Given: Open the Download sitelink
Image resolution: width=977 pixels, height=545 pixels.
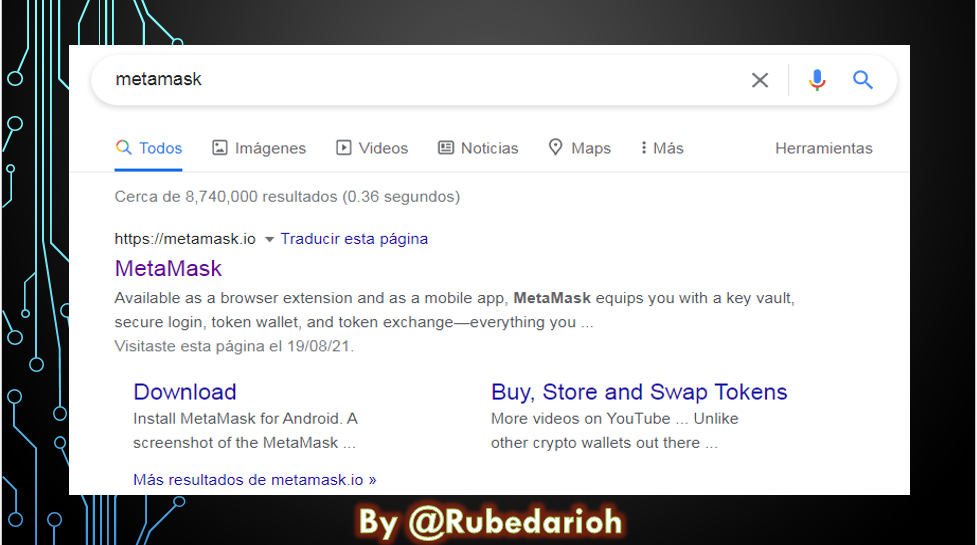Looking at the screenshot, I should (x=185, y=392).
